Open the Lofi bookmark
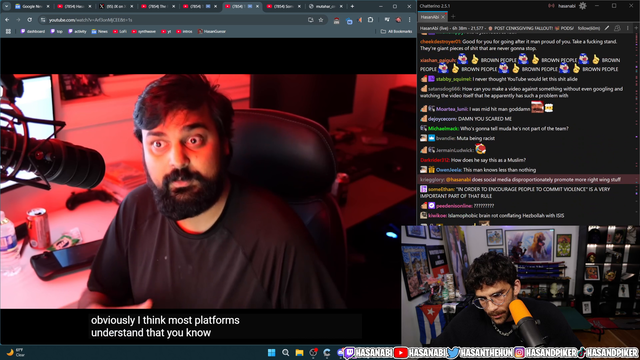This screenshot has width=640, height=360. click(120, 31)
